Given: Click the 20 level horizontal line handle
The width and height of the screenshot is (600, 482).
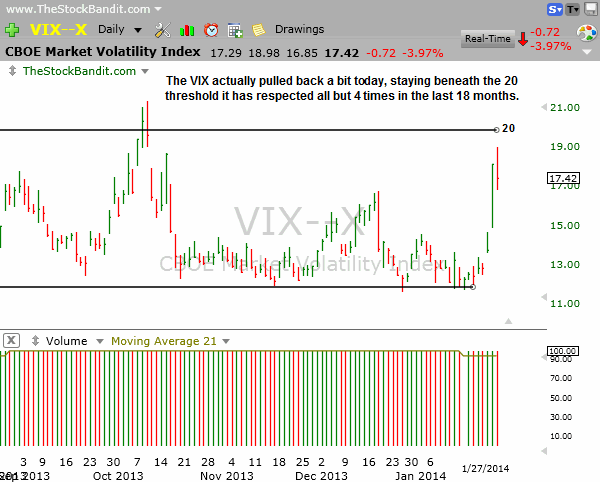Looking at the screenshot, I should click(x=497, y=129).
